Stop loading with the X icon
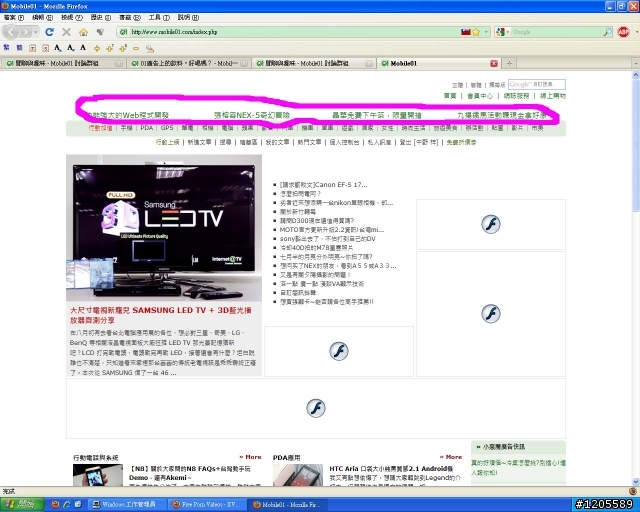The image size is (640, 512). 66,32
